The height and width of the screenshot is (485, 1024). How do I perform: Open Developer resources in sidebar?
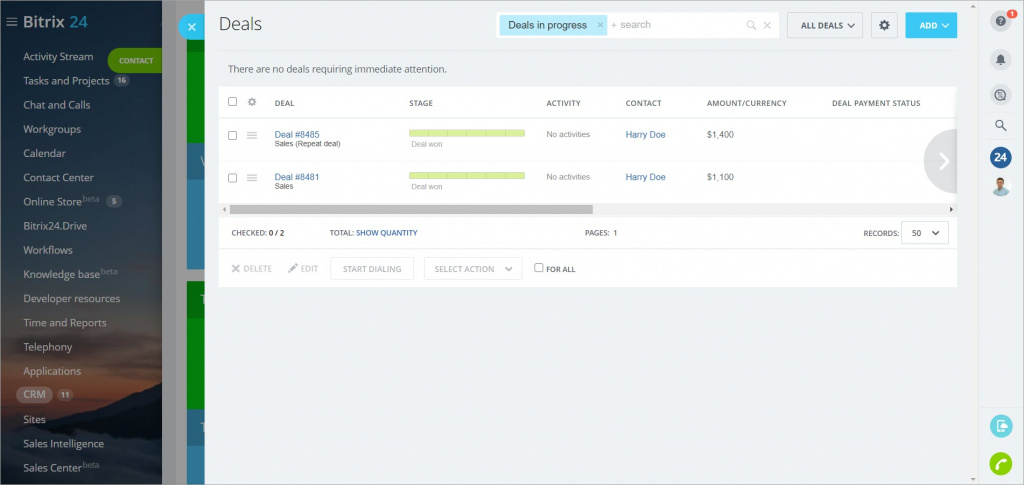point(72,298)
